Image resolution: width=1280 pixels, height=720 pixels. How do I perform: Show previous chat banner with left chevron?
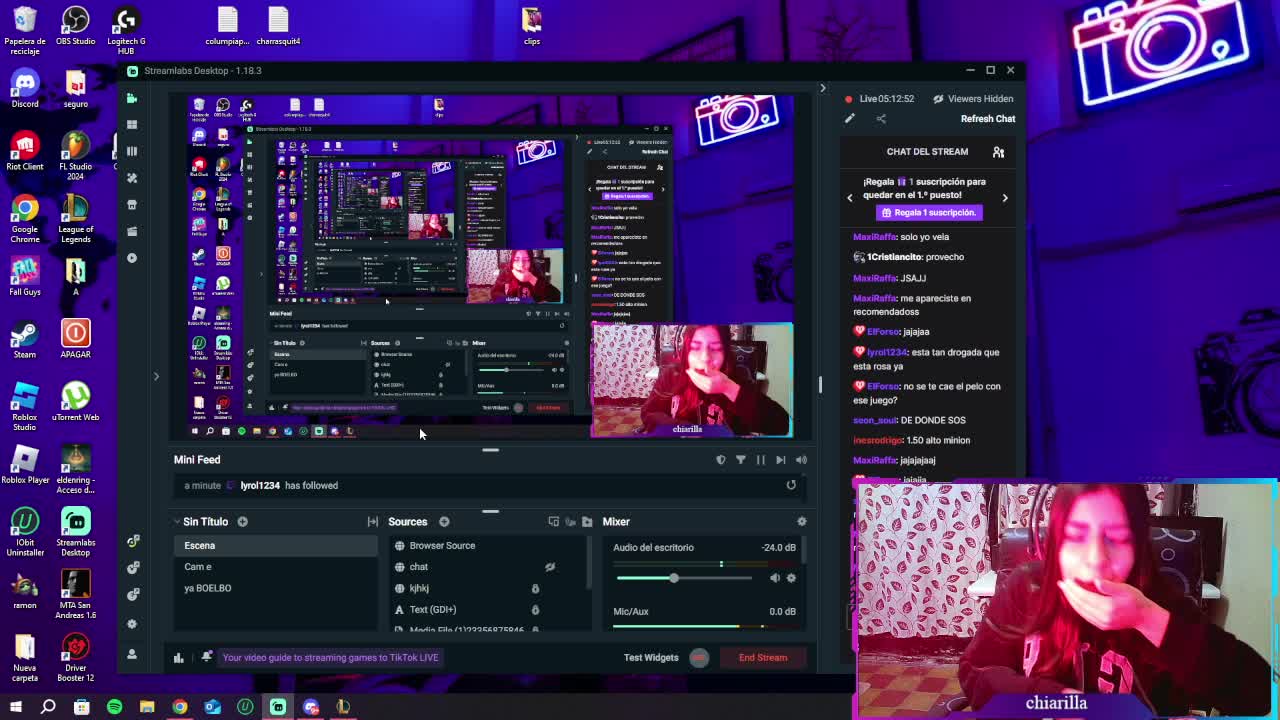pos(850,197)
